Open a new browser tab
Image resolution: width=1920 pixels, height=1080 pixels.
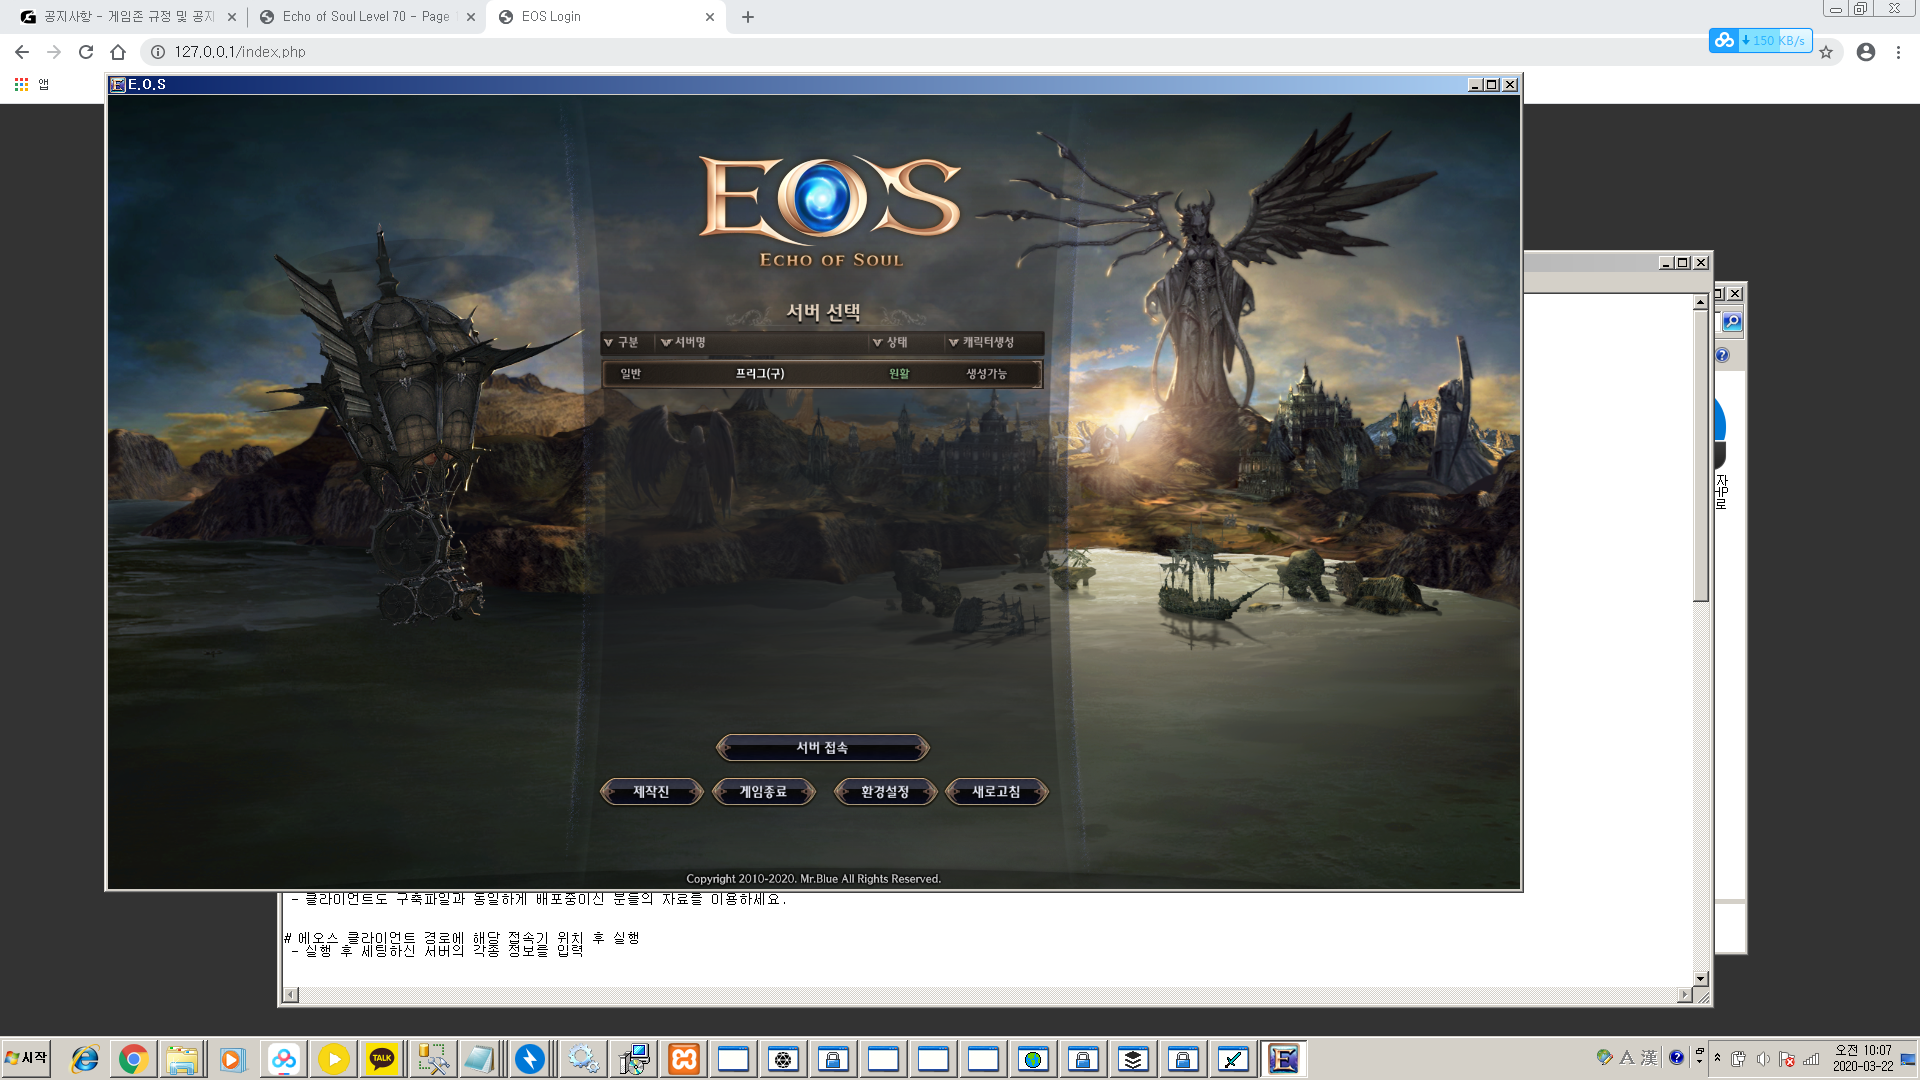748,17
